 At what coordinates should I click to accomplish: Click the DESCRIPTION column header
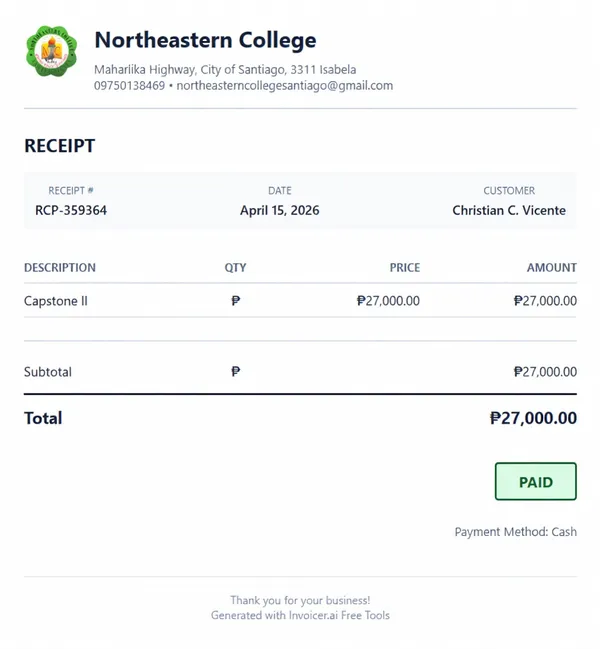click(60, 268)
